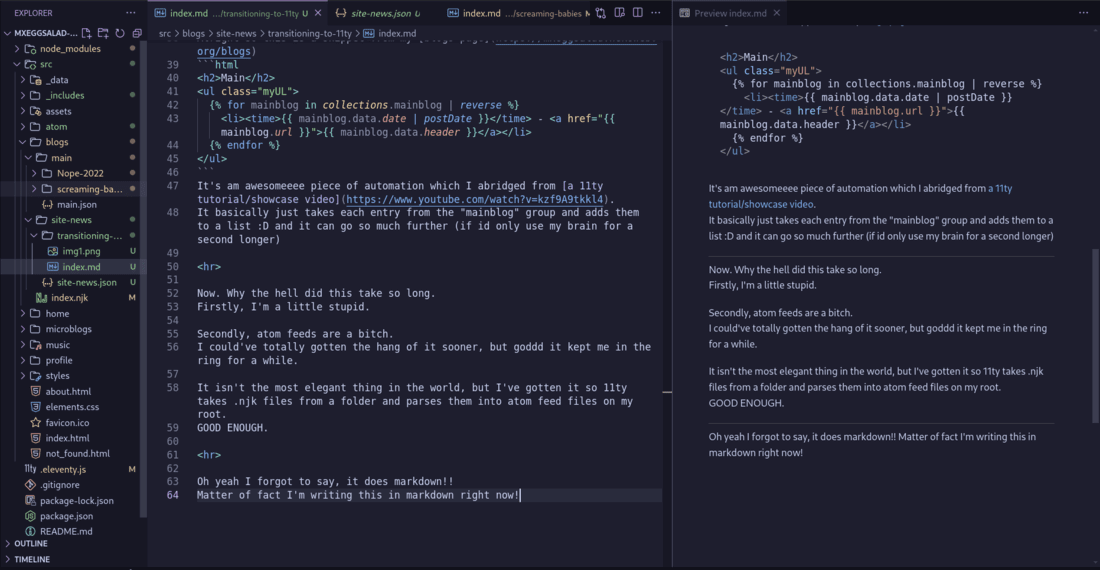Open editor group more actions menu
The height and width of the screenshot is (570, 1100).
coord(656,13)
